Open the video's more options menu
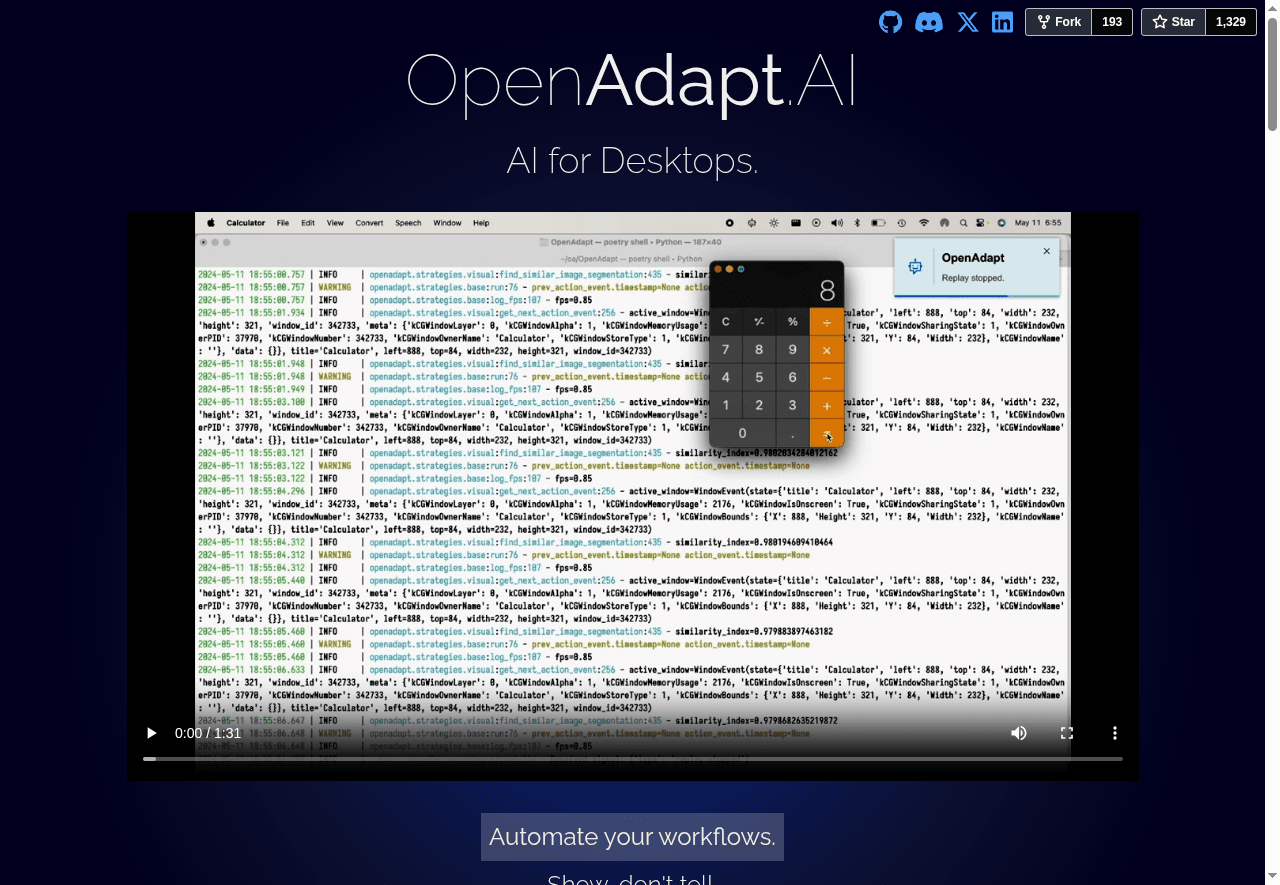This screenshot has height=885, width=1280. coord(1115,733)
